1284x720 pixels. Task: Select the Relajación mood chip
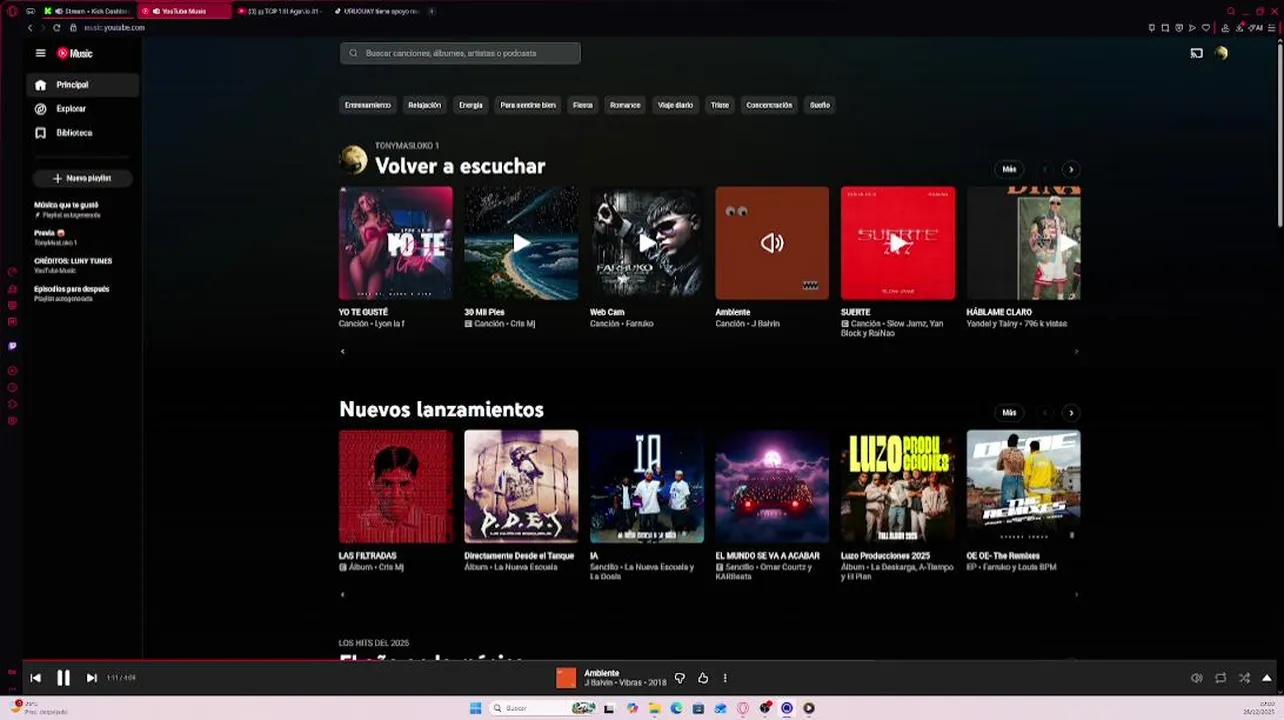[424, 105]
